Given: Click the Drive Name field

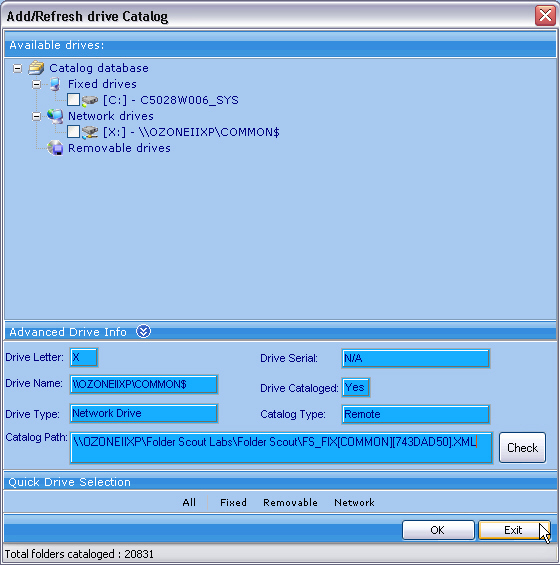Looking at the screenshot, I should click(x=144, y=384).
